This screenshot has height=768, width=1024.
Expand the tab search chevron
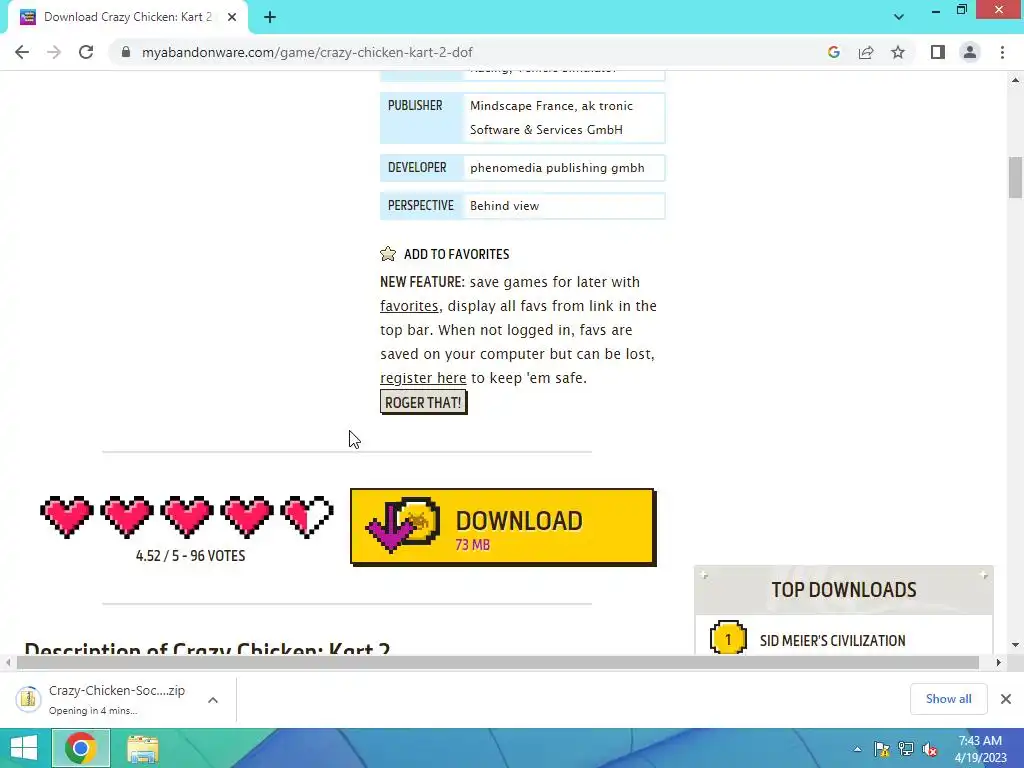click(x=899, y=17)
